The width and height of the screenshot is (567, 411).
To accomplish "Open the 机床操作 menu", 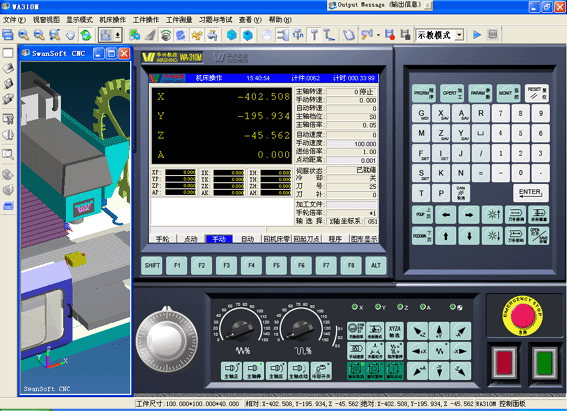I will pos(112,20).
